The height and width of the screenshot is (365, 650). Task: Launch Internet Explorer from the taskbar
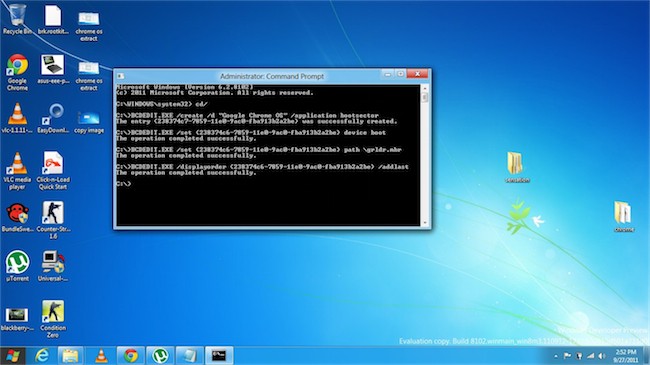pyautogui.click(x=42, y=355)
